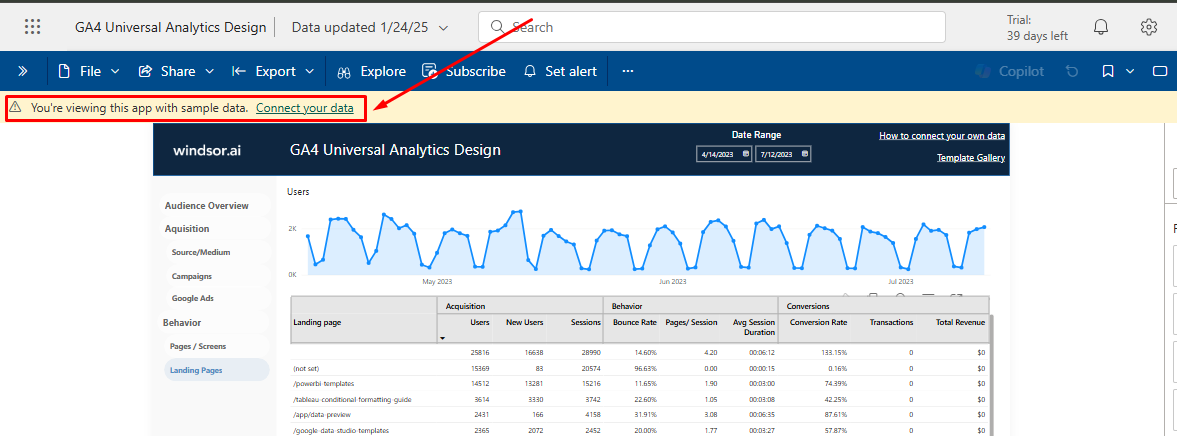Expand the Export dropdown chevron
1177x436 pixels.
[x=310, y=71]
